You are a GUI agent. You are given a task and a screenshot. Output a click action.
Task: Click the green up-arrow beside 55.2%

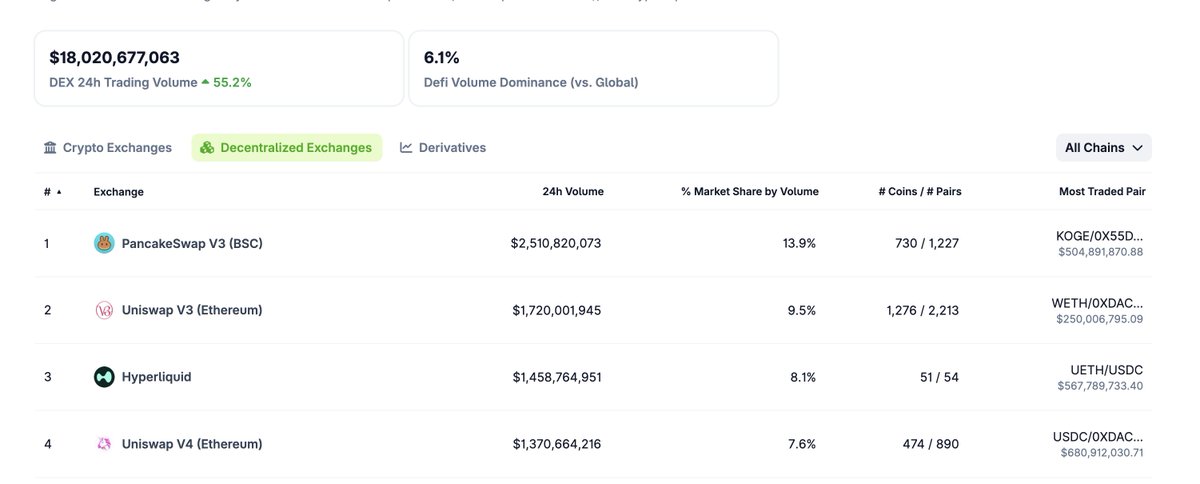pos(205,83)
